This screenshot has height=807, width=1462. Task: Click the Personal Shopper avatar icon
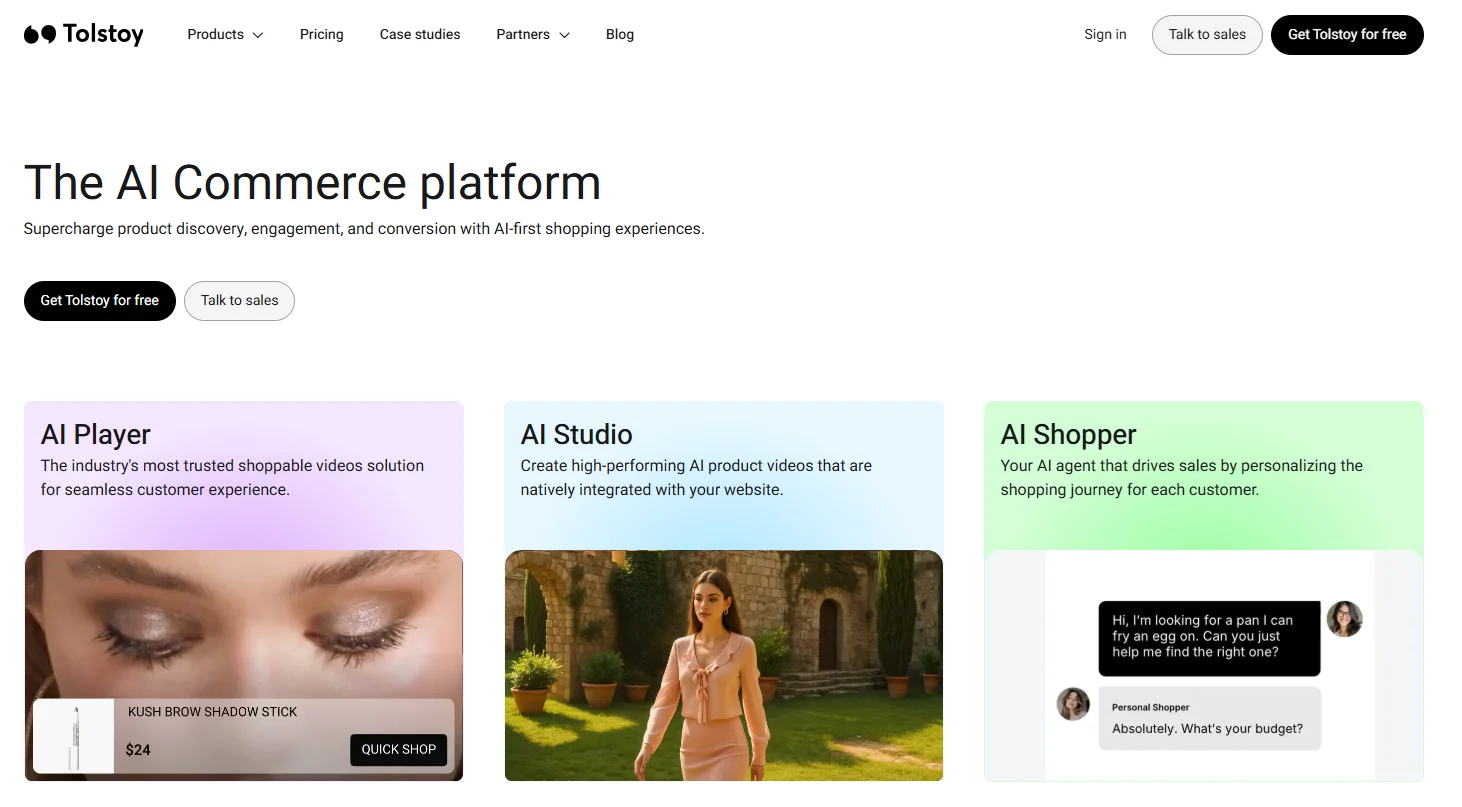[1073, 704]
